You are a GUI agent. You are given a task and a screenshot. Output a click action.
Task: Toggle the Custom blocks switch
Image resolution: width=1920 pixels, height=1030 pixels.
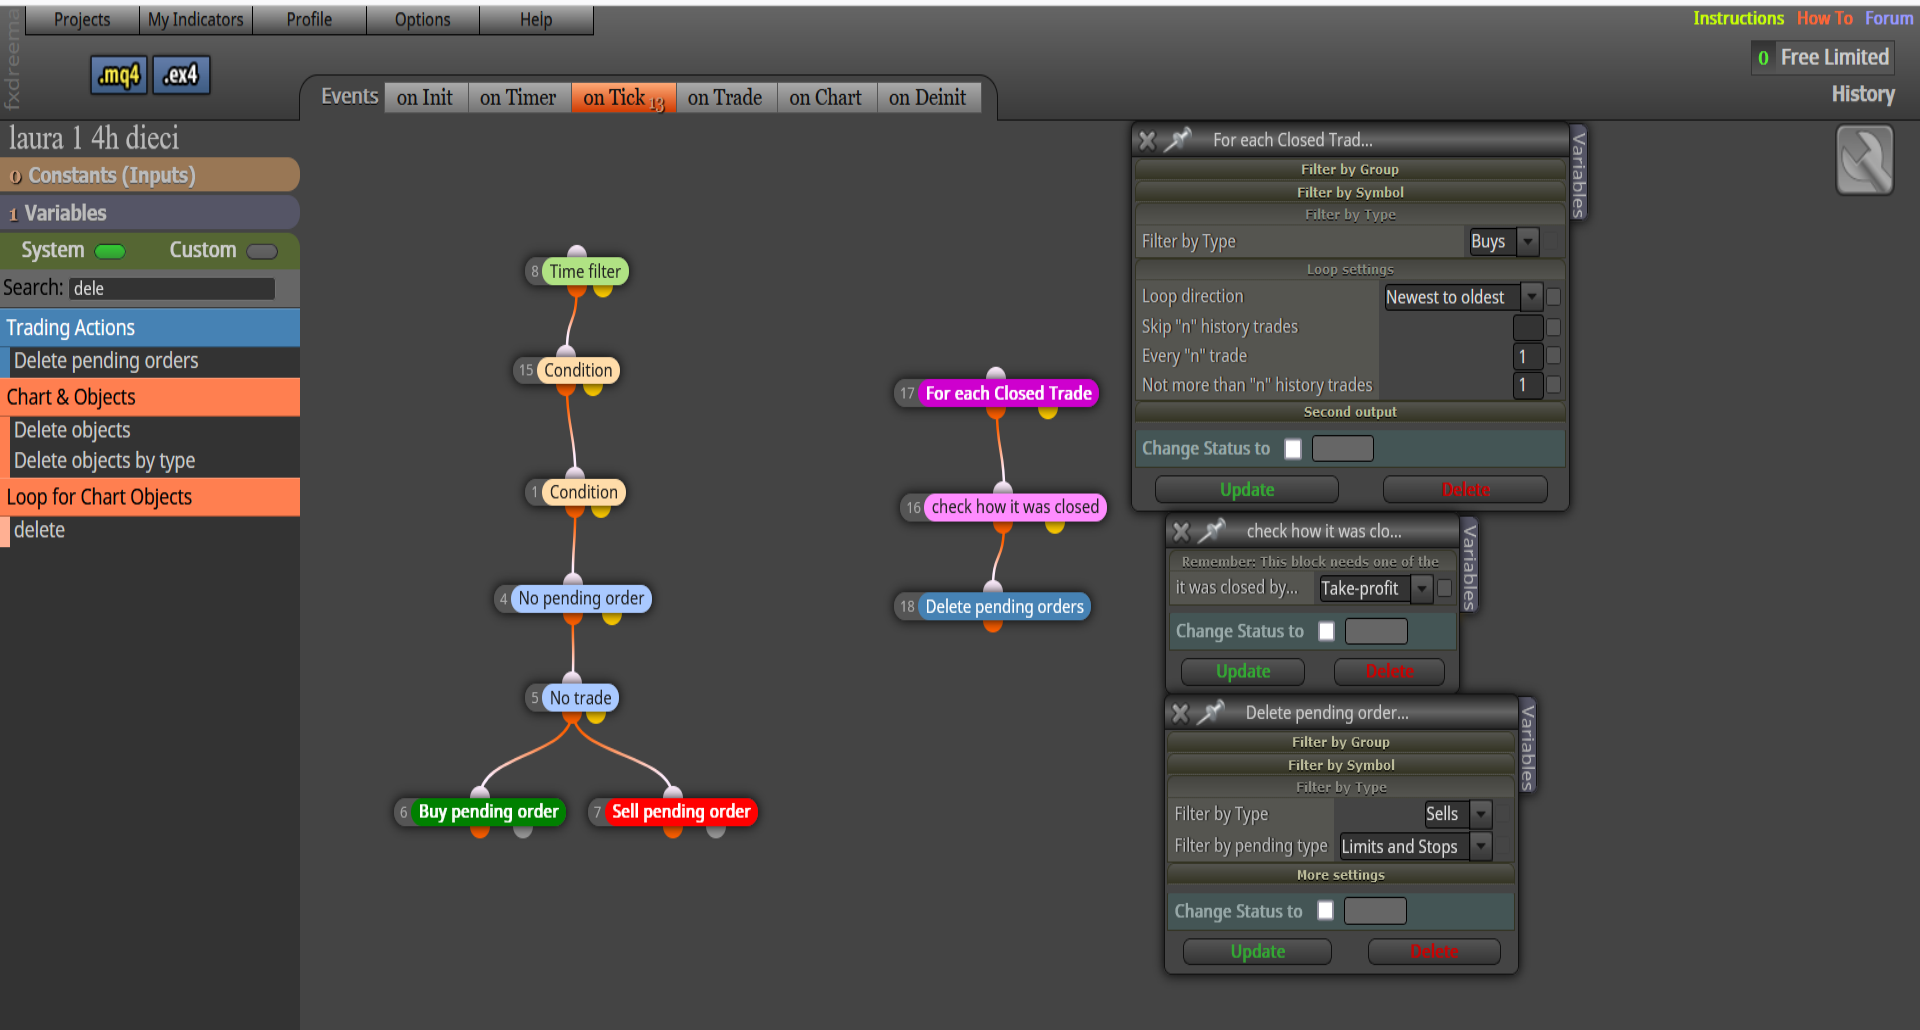click(x=262, y=251)
